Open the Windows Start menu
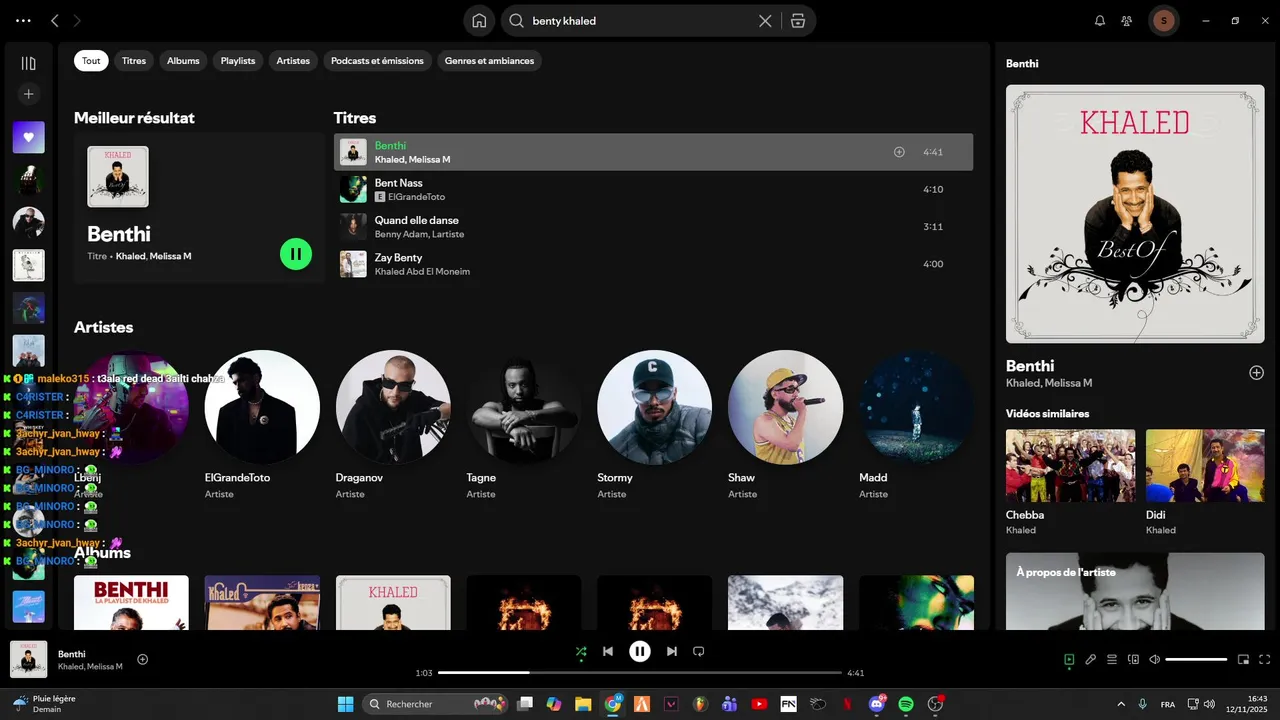The image size is (1280, 720). (345, 704)
